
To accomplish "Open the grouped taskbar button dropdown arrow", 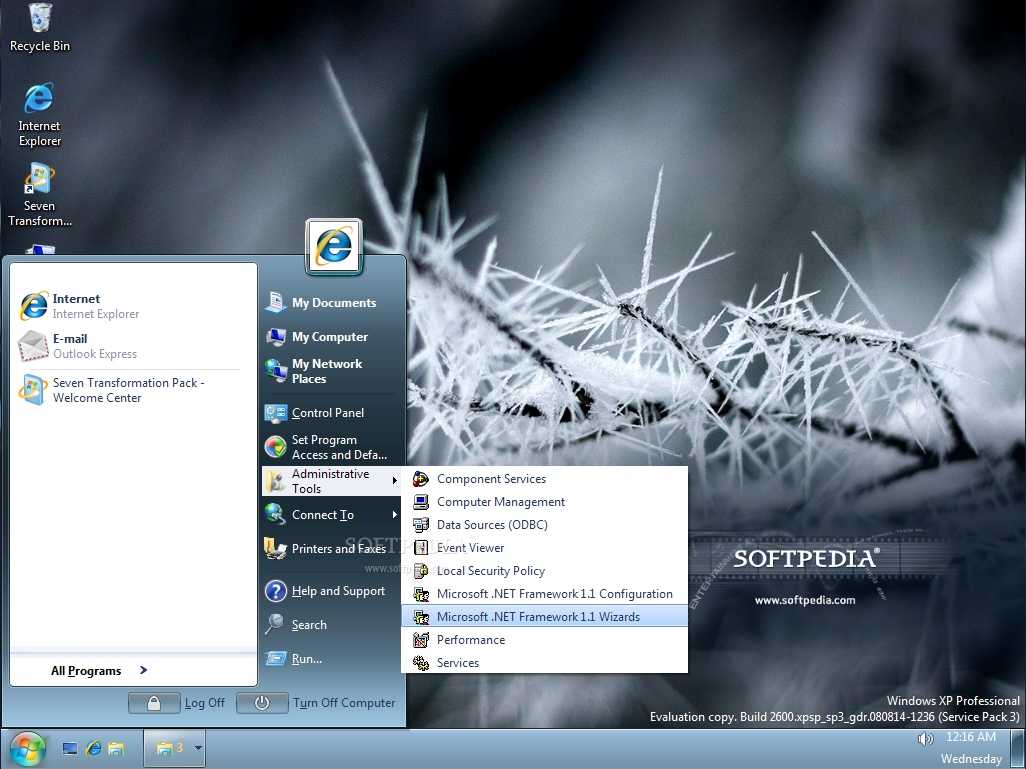I will [198, 747].
